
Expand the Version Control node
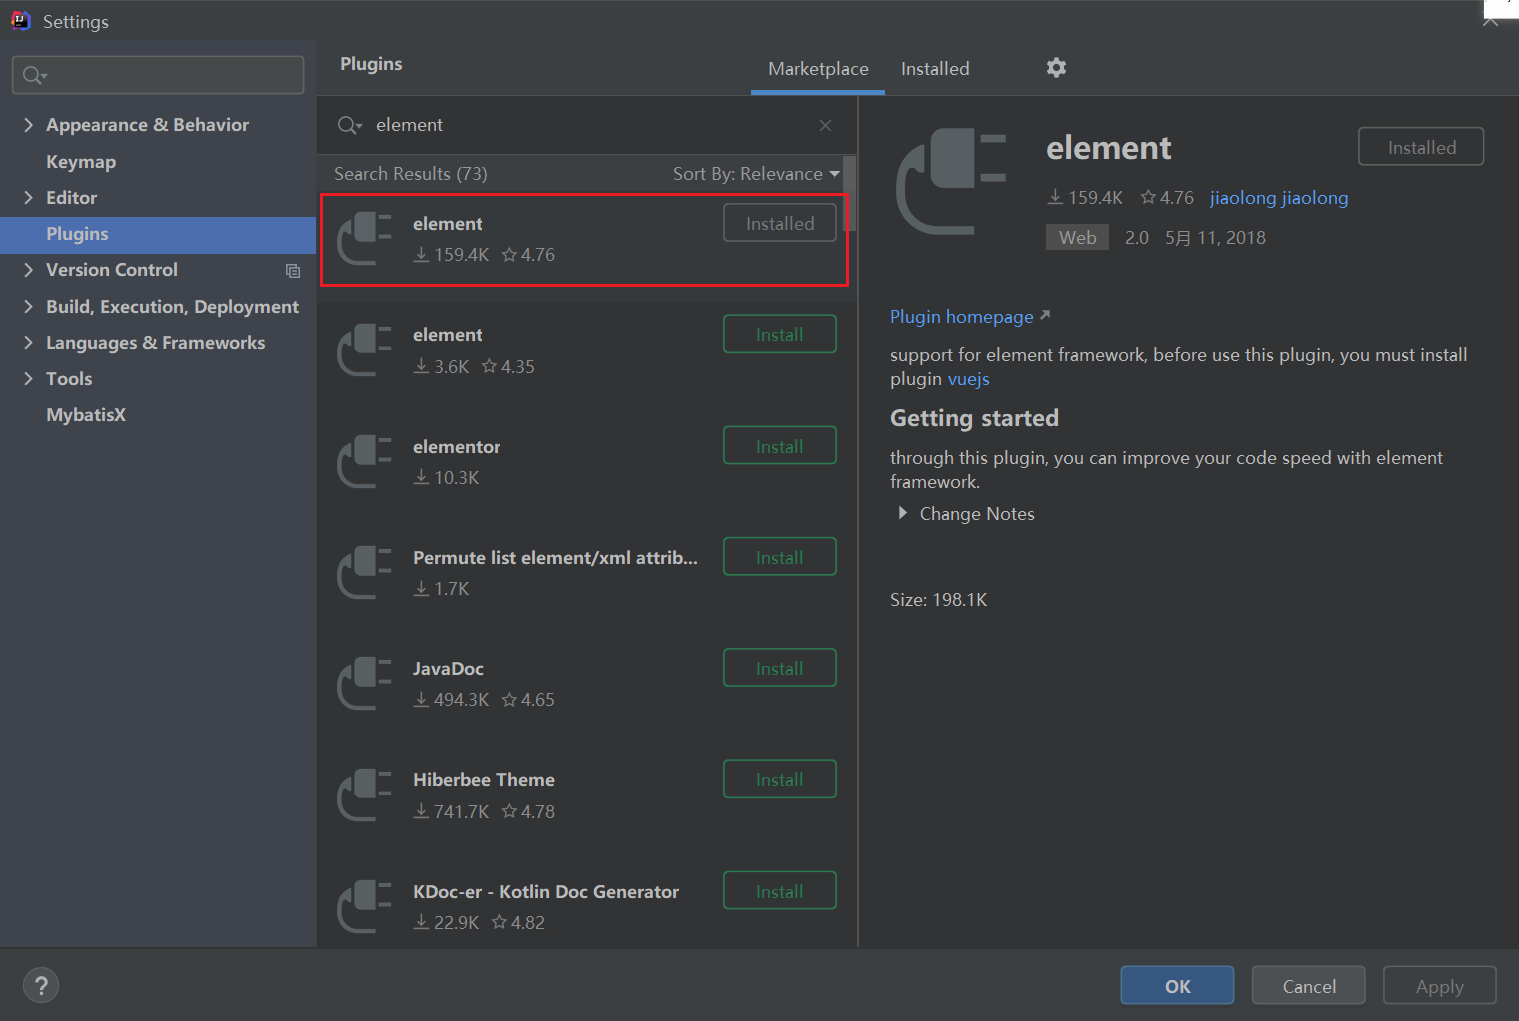28,270
